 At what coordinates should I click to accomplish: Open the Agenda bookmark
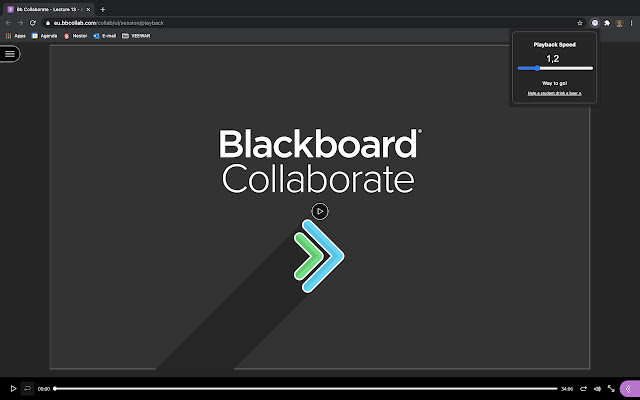coord(44,36)
